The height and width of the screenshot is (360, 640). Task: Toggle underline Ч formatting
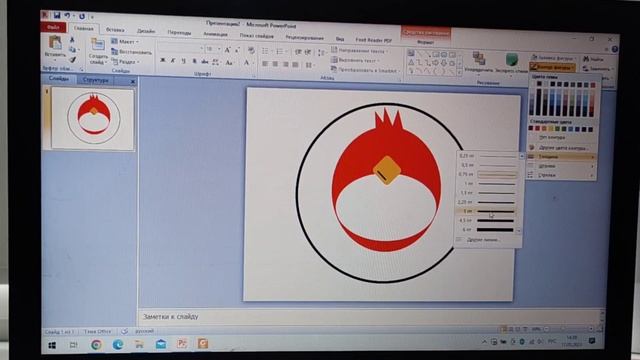pos(184,61)
